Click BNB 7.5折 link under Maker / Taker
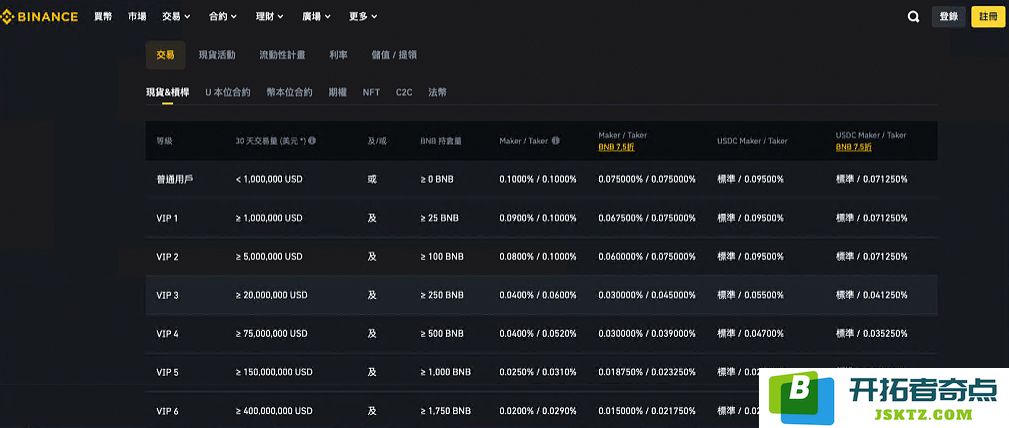The width and height of the screenshot is (1009, 428). coord(616,147)
